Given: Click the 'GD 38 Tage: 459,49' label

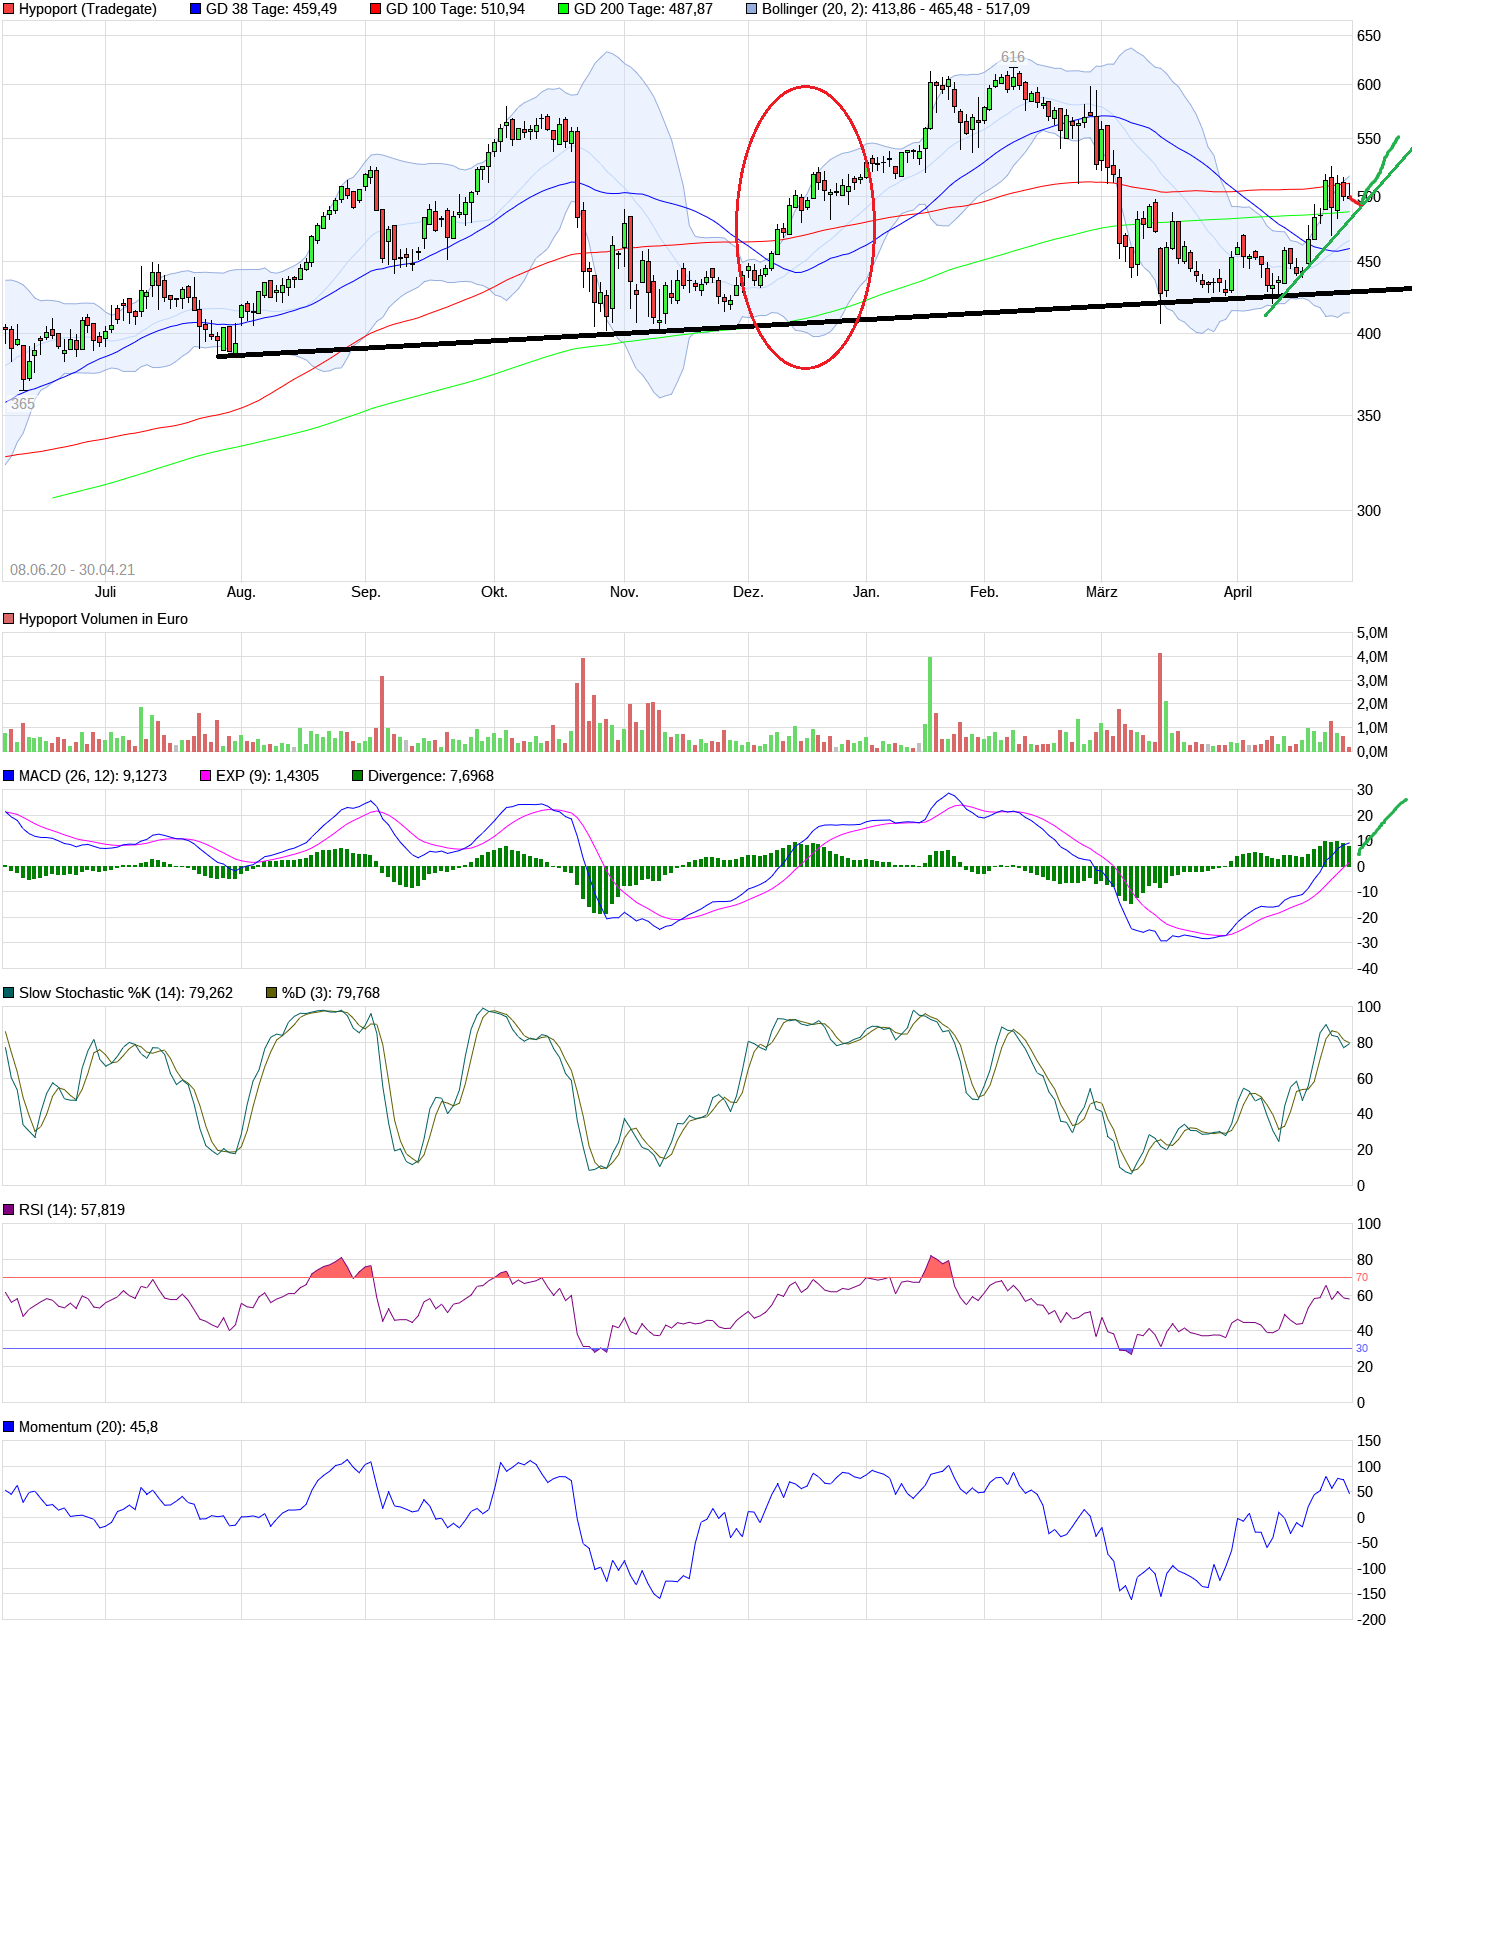Looking at the screenshot, I should pos(271,9).
